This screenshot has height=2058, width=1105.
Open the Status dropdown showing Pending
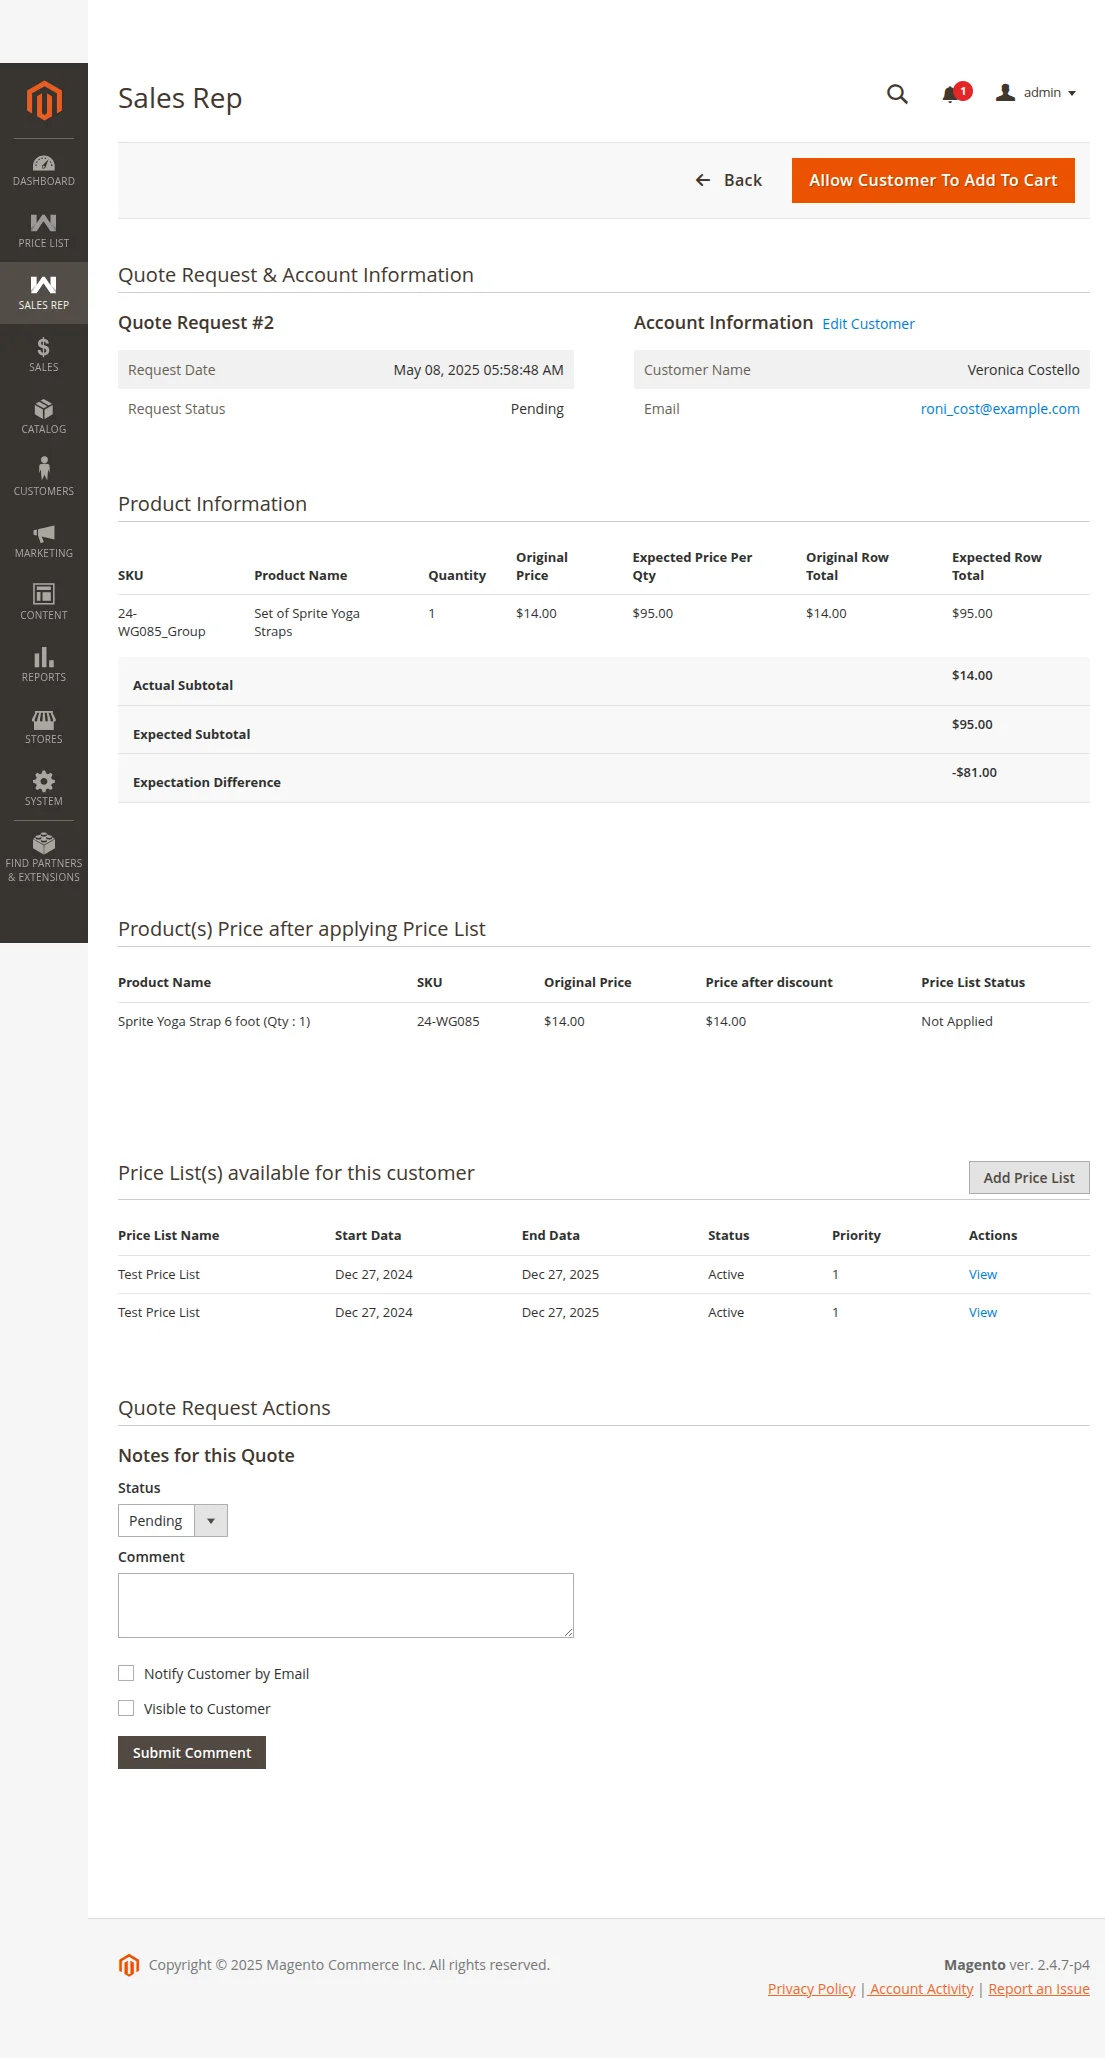tap(172, 1520)
